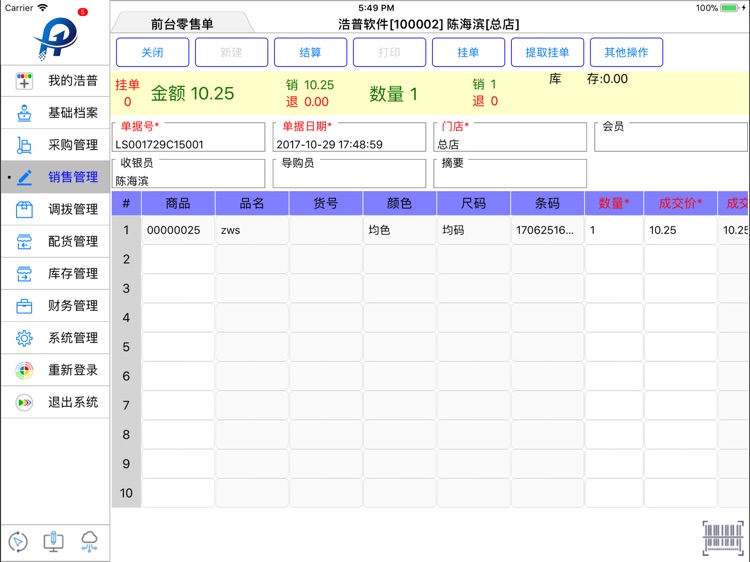This screenshot has height=562, width=750.
Task: Tap the 导购员 field
Action: [x=349, y=174]
